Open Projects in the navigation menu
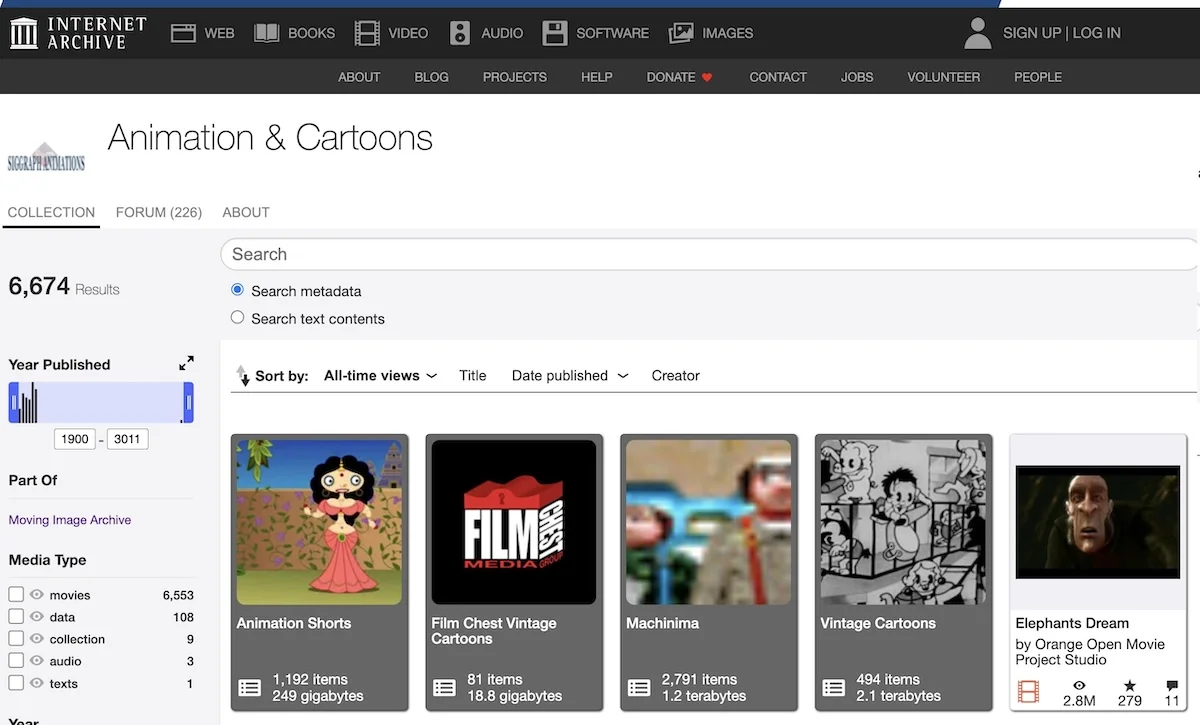The image size is (1200, 725). click(515, 77)
